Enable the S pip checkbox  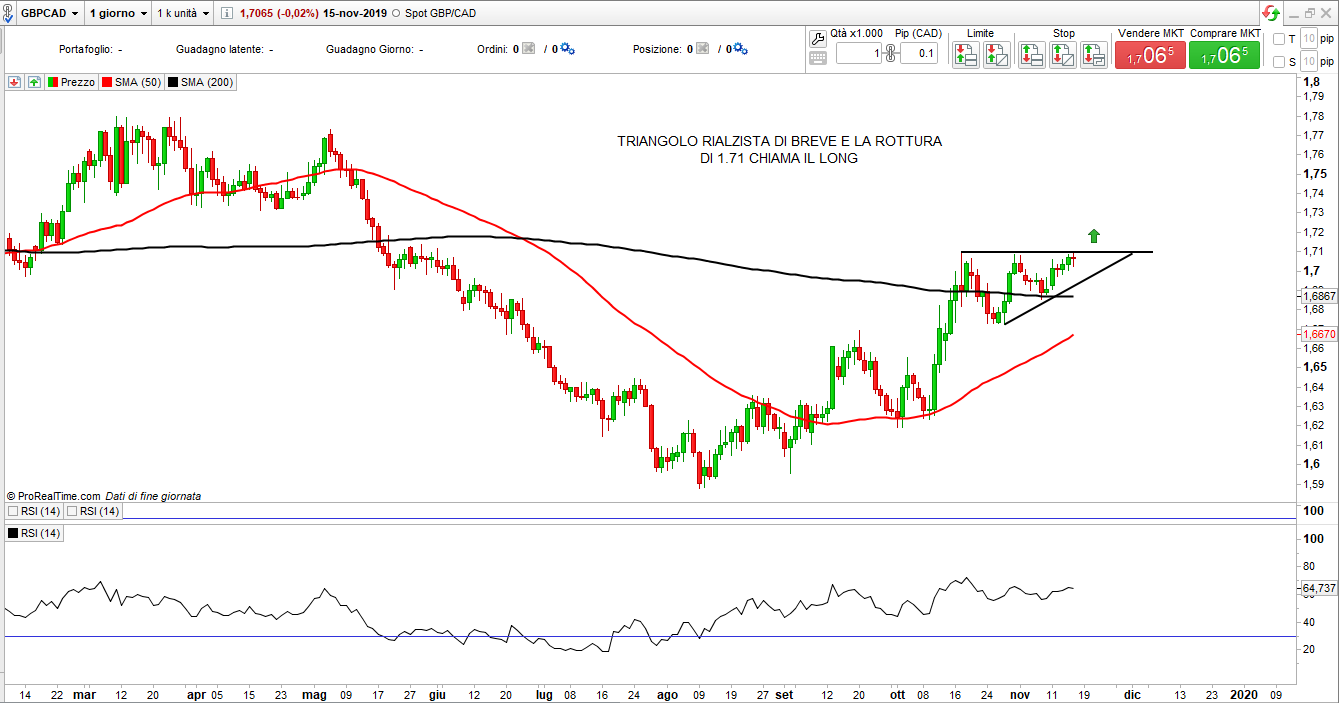pos(1279,62)
